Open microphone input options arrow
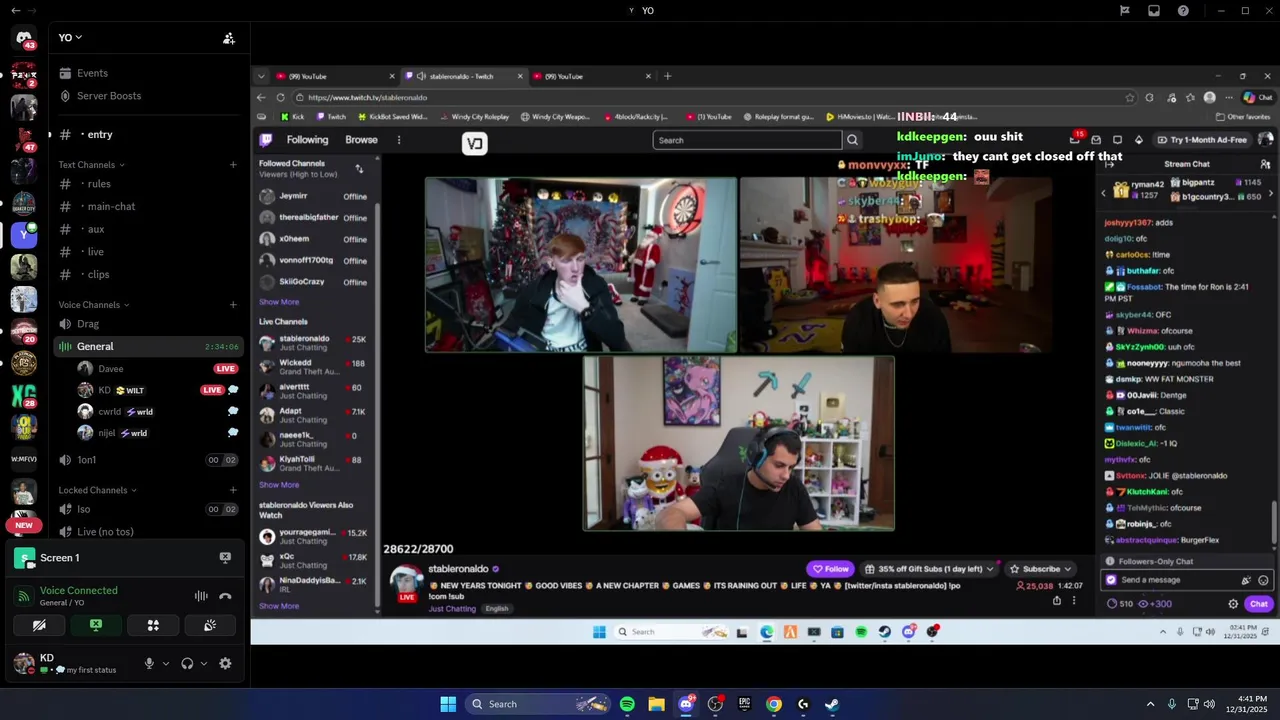1280x720 pixels. 166,663
